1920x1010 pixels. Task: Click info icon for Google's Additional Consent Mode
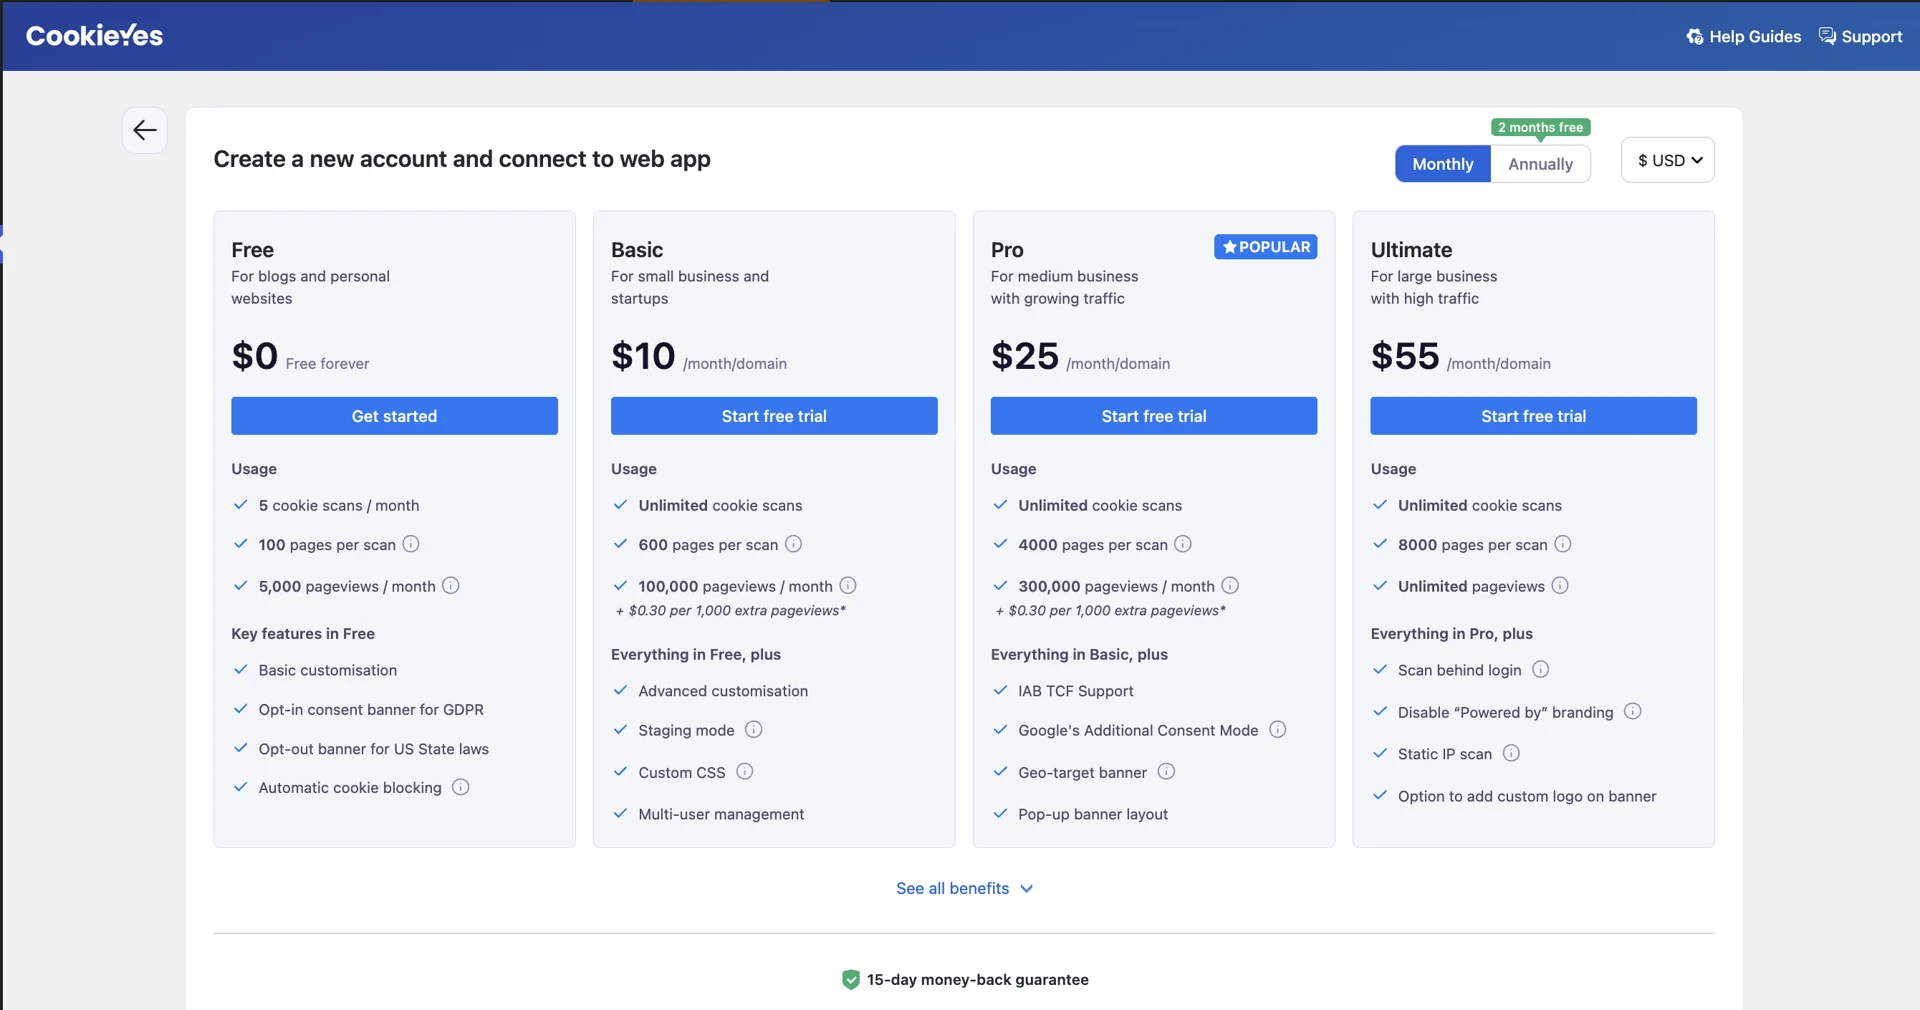coord(1278,730)
